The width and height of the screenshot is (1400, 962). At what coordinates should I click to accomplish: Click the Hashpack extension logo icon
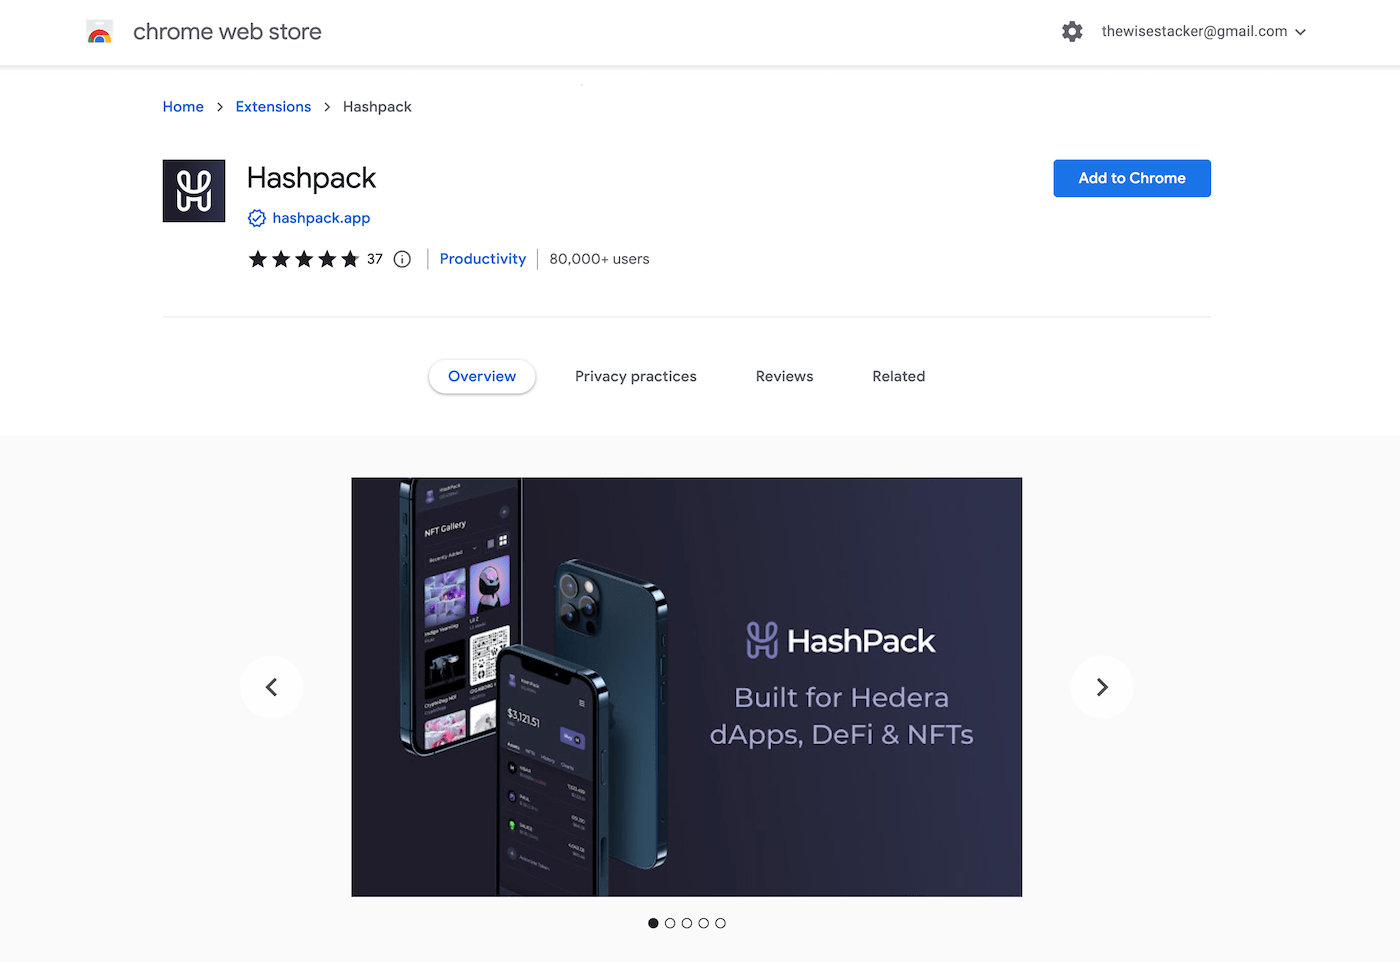point(194,191)
